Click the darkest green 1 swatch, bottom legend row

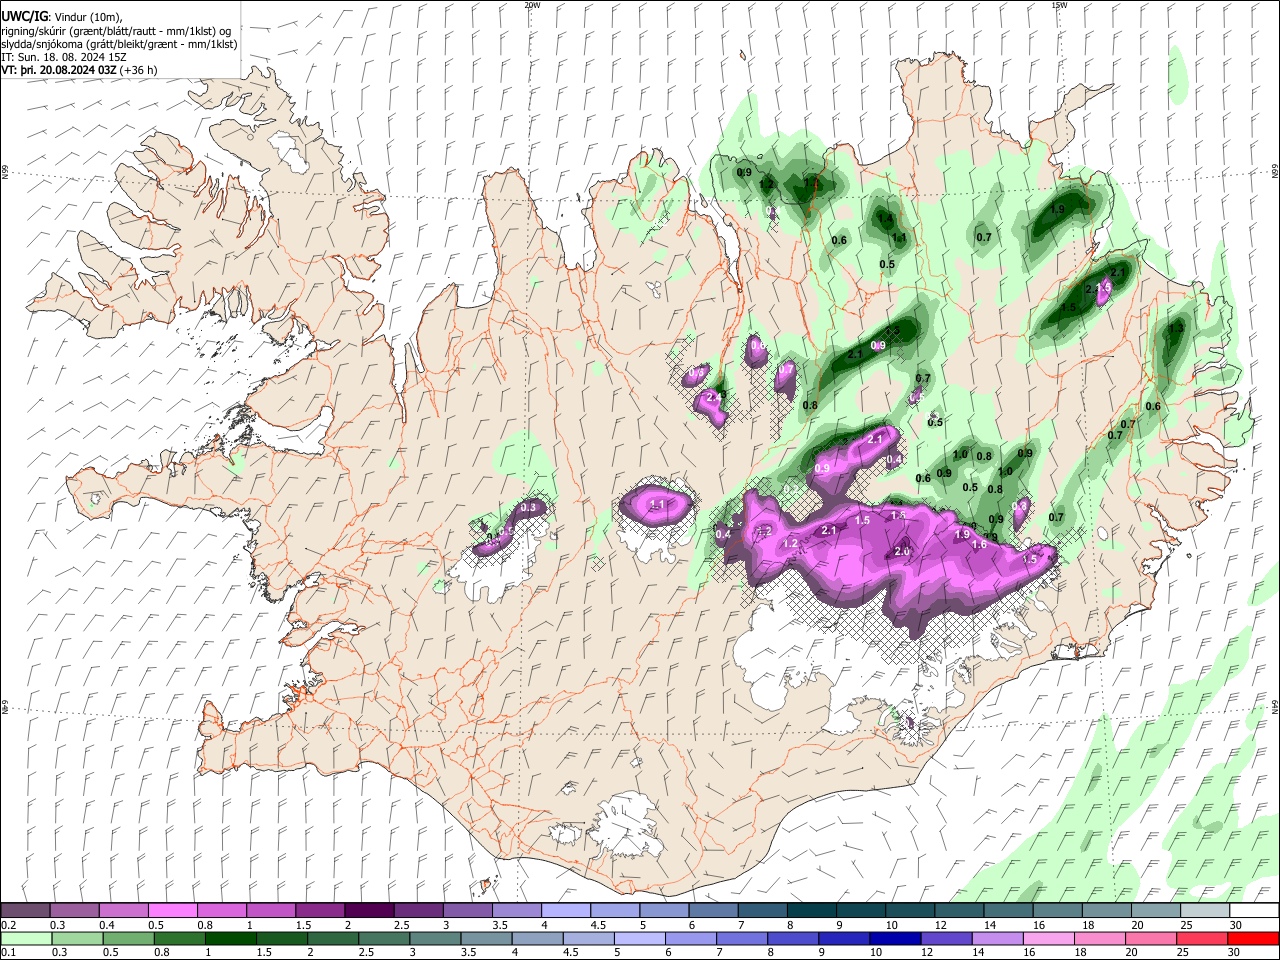point(230,938)
